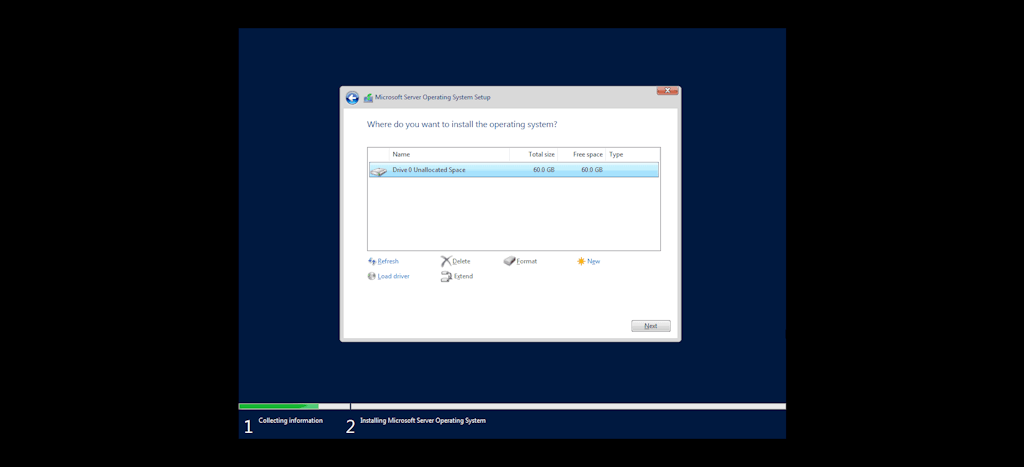Click the Next button
Viewport: 1024px width, 467px height.
pyautogui.click(x=650, y=326)
